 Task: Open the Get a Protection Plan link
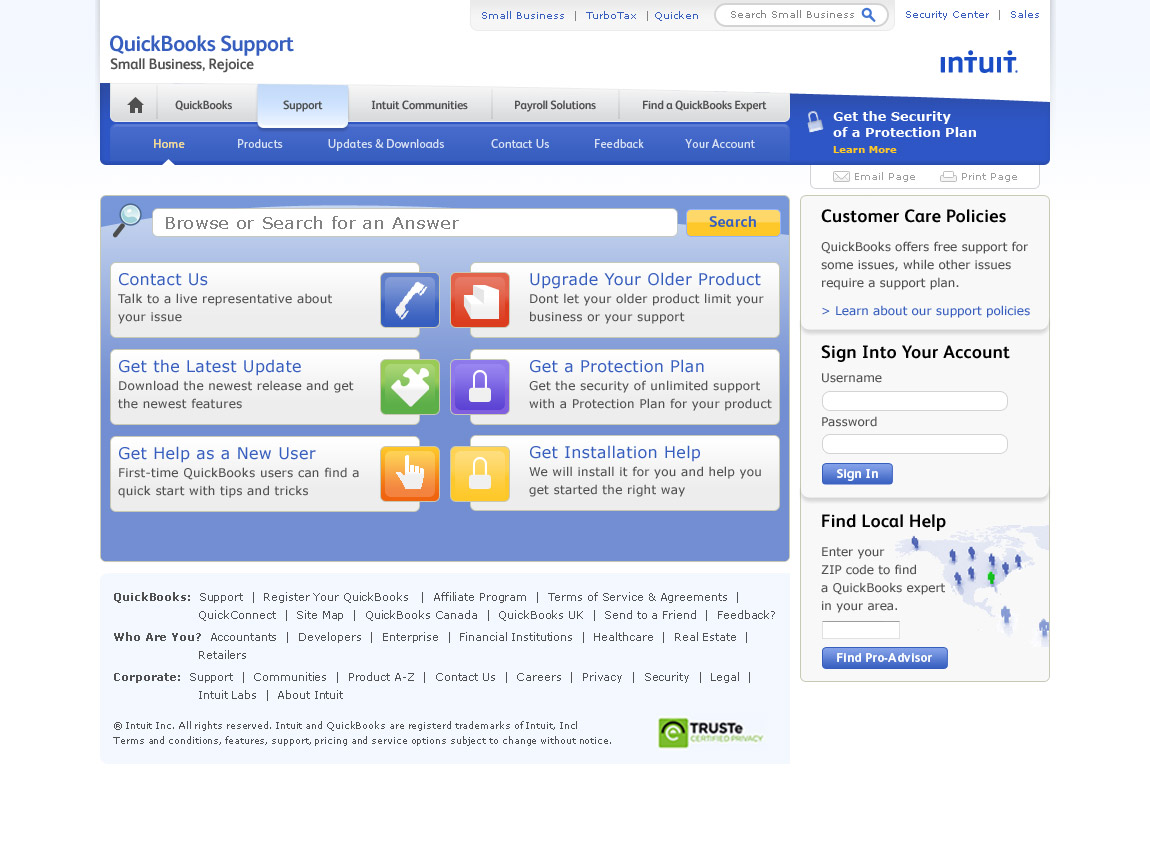click(617, 366)
